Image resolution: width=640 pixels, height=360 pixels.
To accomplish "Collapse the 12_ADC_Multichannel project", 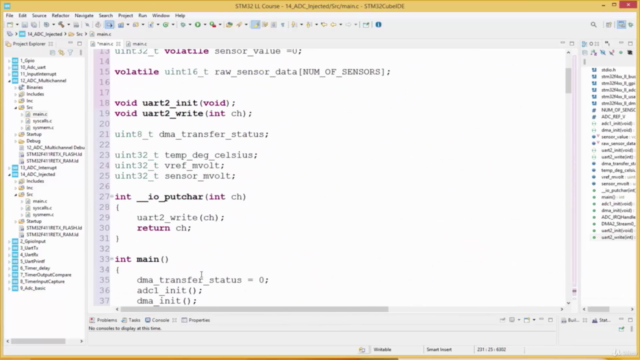I will coord(9,81).
